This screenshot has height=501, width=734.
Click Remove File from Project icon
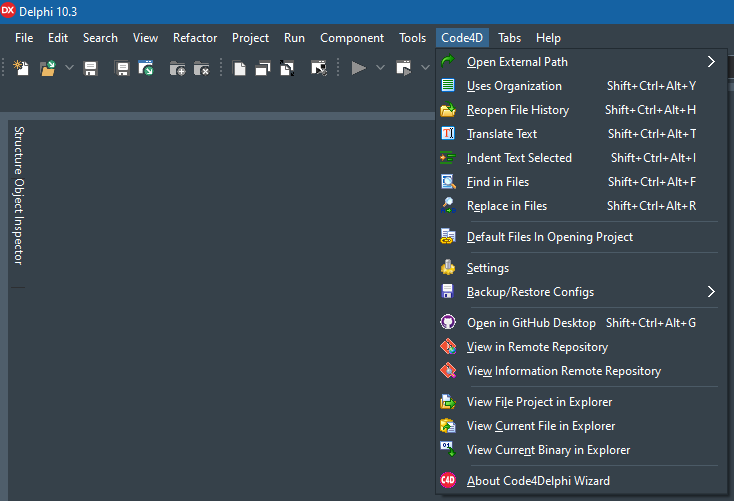(201, 68)
